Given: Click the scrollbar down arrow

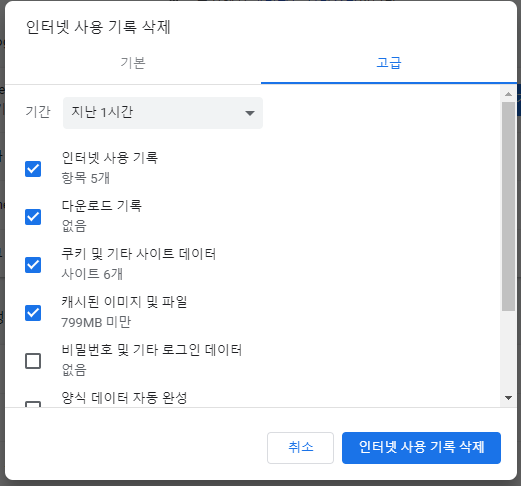Looking at the screenshot, I should [508, 398].
